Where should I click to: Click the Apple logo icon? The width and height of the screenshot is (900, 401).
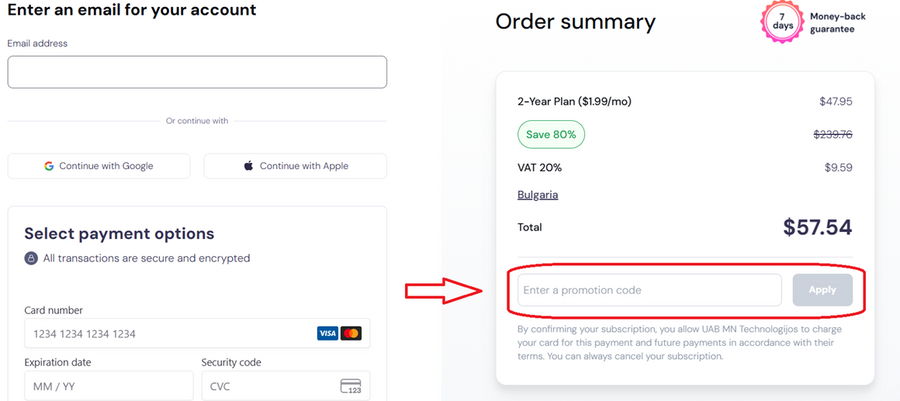click(x=249, y=166)
